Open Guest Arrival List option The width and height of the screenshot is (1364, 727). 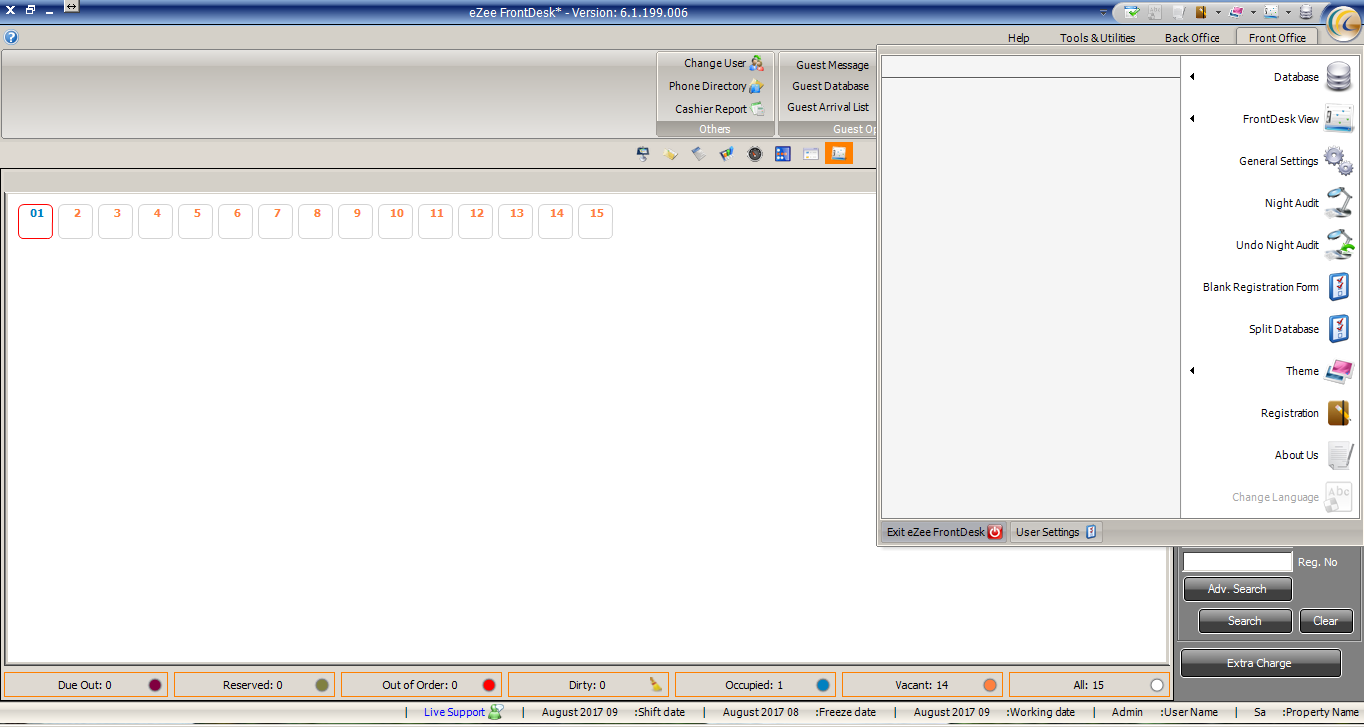pos(828,107)
